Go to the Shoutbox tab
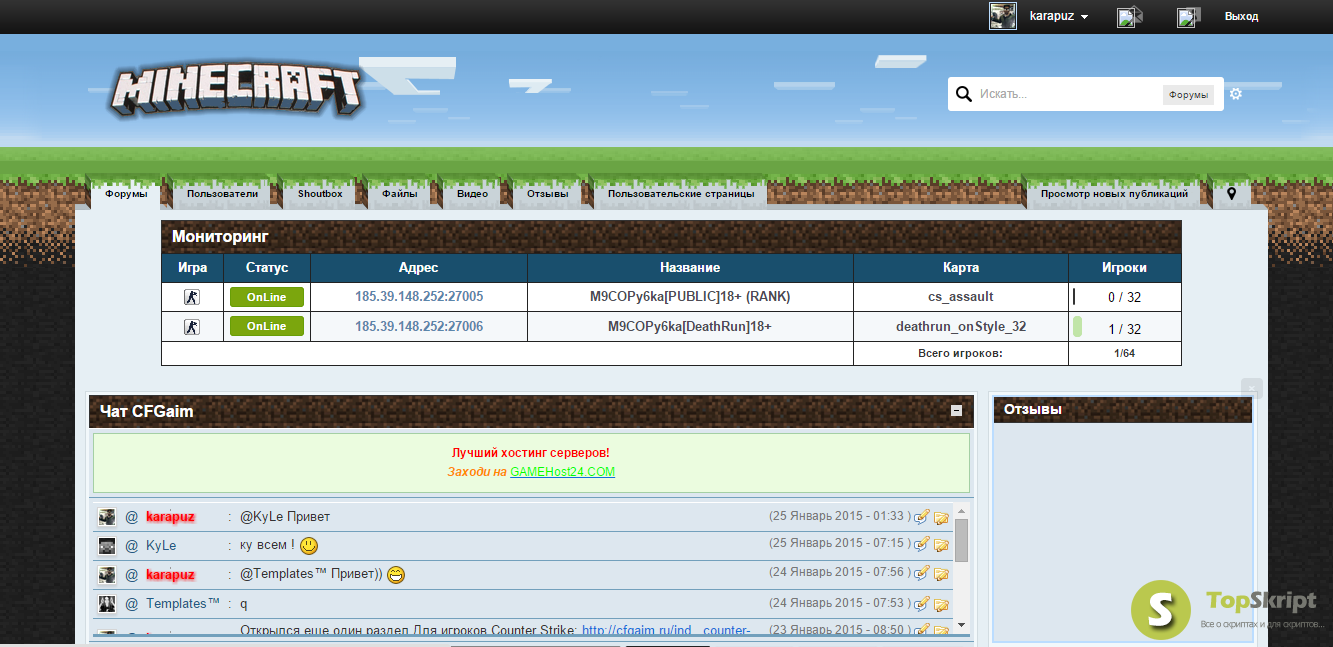The width and height of the screenshot is (1333, 647). [320, 193]
